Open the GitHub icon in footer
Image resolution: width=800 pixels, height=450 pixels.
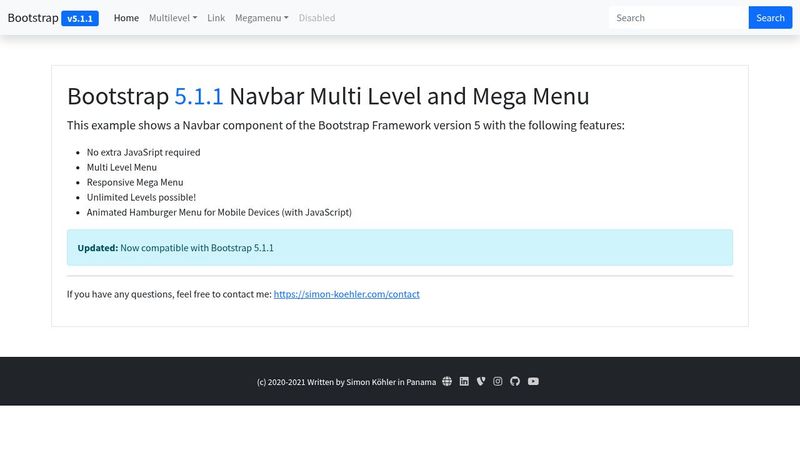(515, 381)
